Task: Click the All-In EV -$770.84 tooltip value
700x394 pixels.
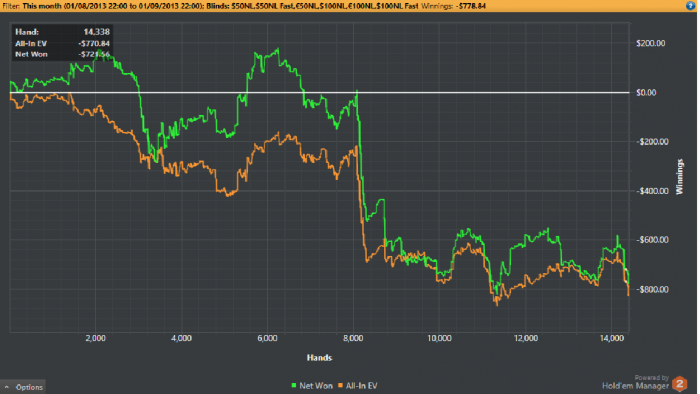Action: (x=94, y=43)
